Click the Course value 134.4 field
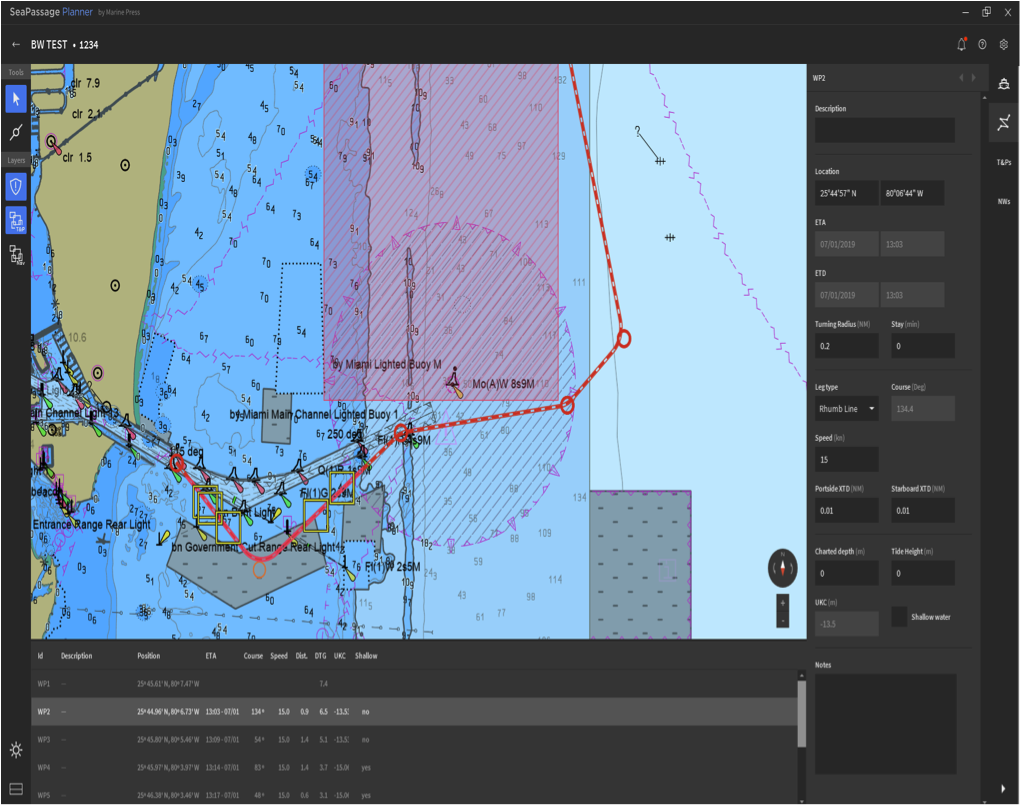This screenshot has height=805, width=1021. [923, 409]
